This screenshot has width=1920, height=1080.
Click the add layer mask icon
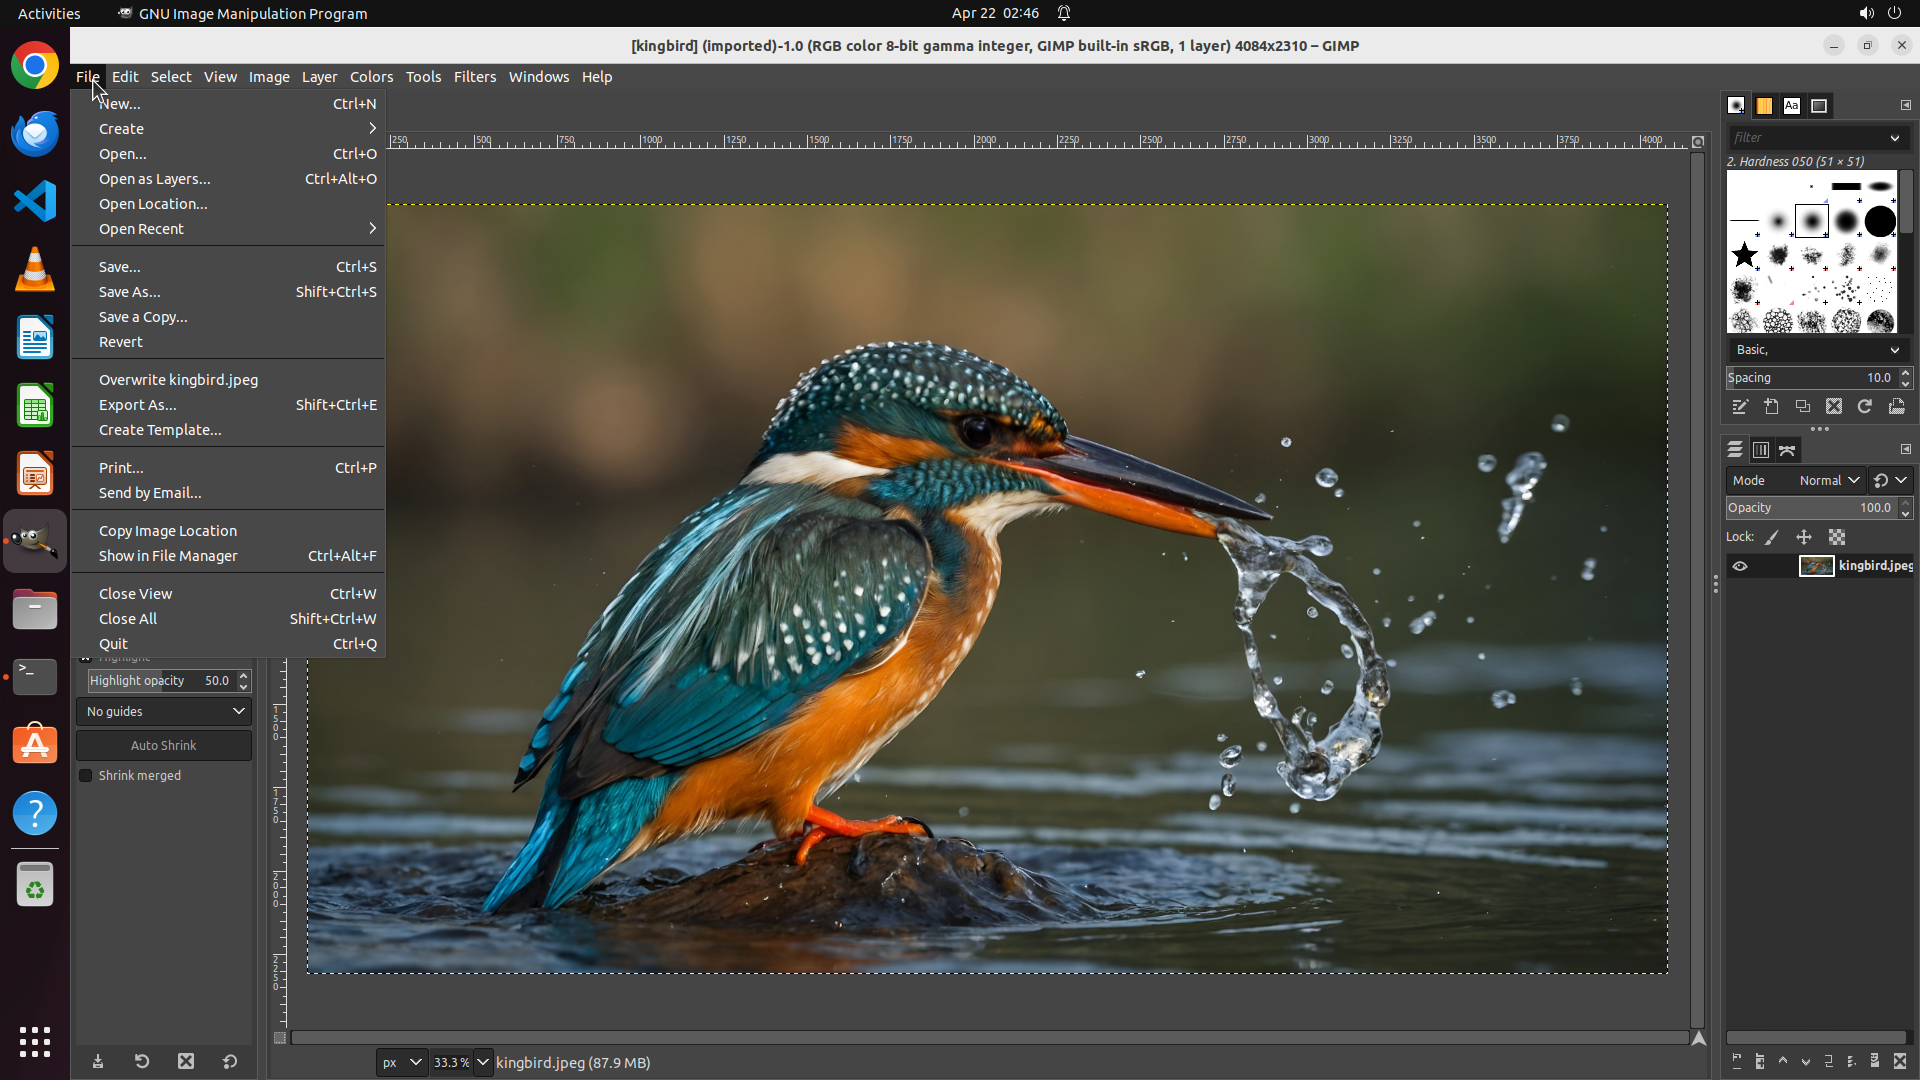point(1875,1061)
